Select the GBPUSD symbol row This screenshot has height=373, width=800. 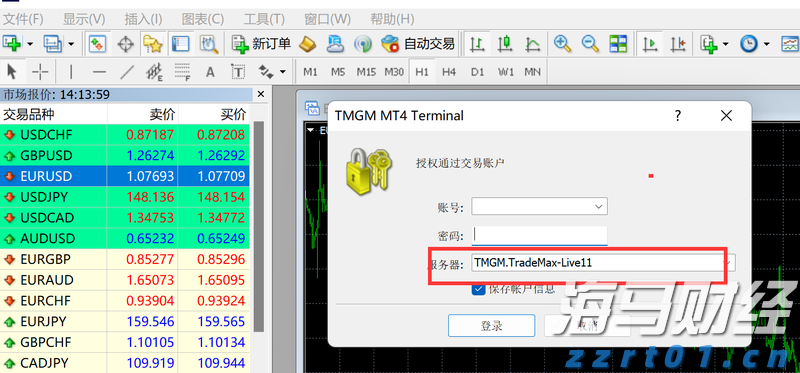point(125,156)
